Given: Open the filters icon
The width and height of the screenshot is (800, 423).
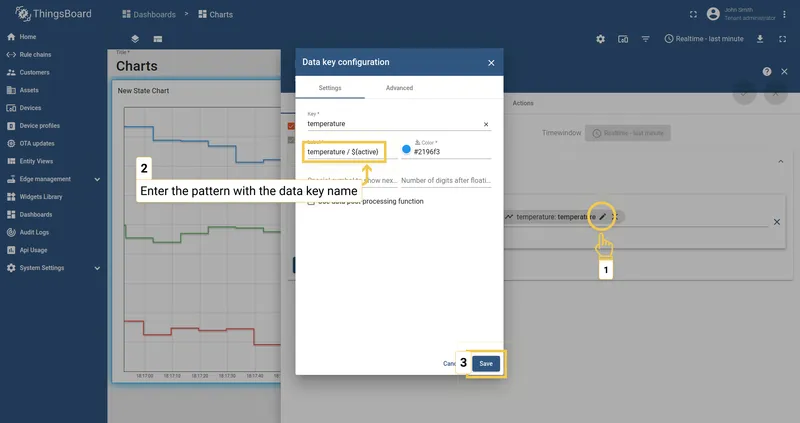Looking at the screenshot, I should coord(645,39).
